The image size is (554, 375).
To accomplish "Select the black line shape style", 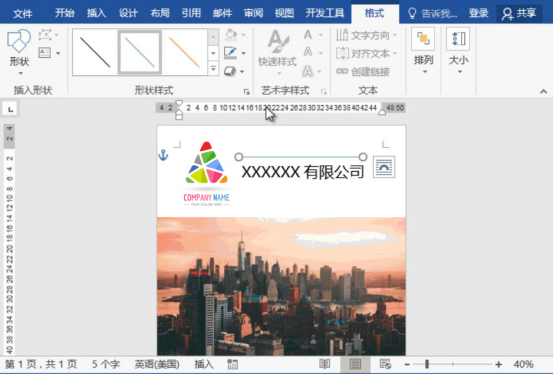I will click(95, 52).
